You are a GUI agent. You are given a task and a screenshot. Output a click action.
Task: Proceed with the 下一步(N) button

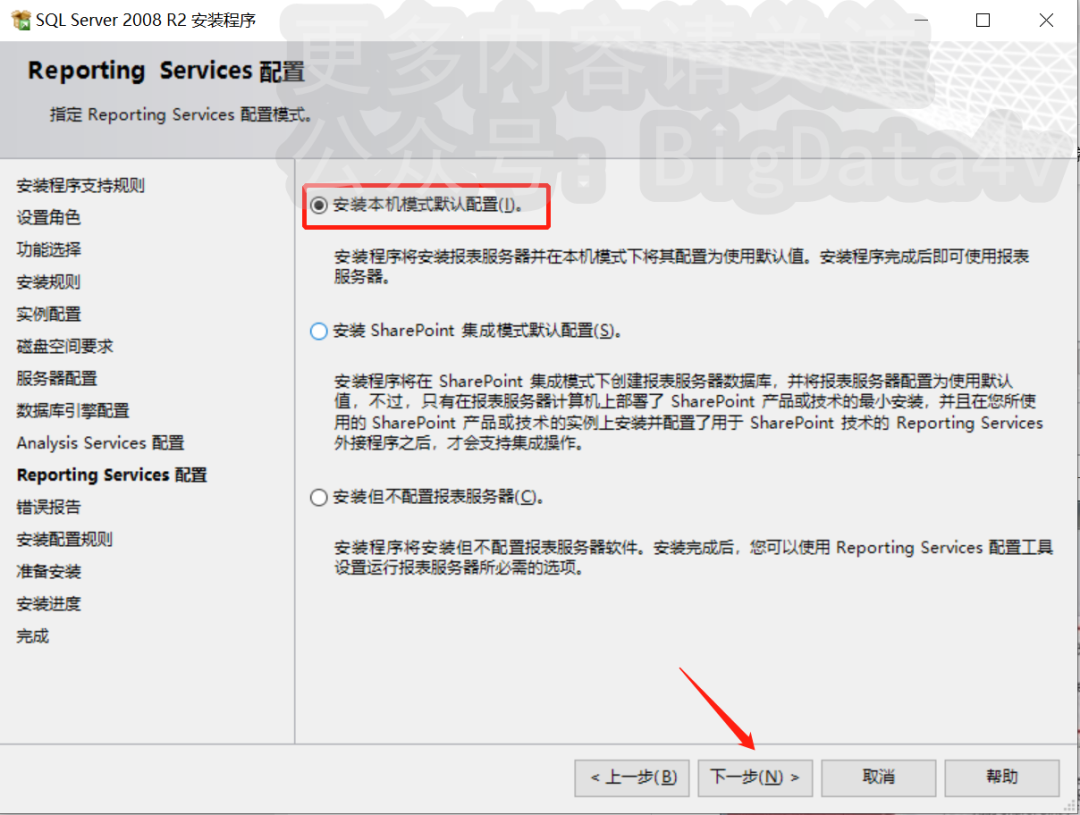pos(755,778)
